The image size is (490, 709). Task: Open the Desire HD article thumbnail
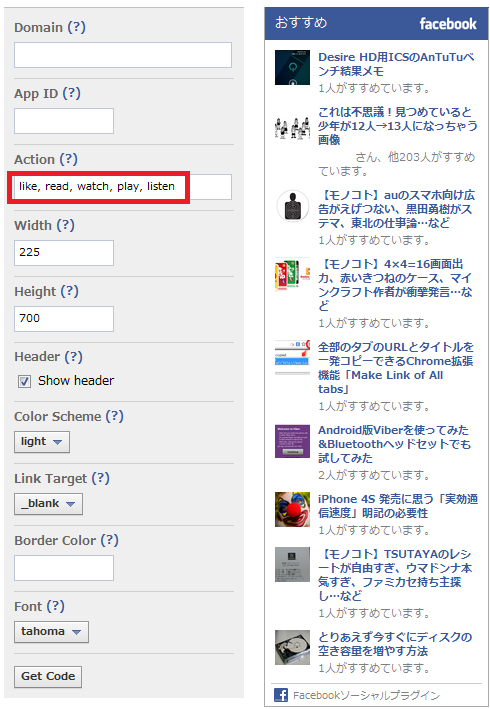pyautogui.click(x=292, y=67)
